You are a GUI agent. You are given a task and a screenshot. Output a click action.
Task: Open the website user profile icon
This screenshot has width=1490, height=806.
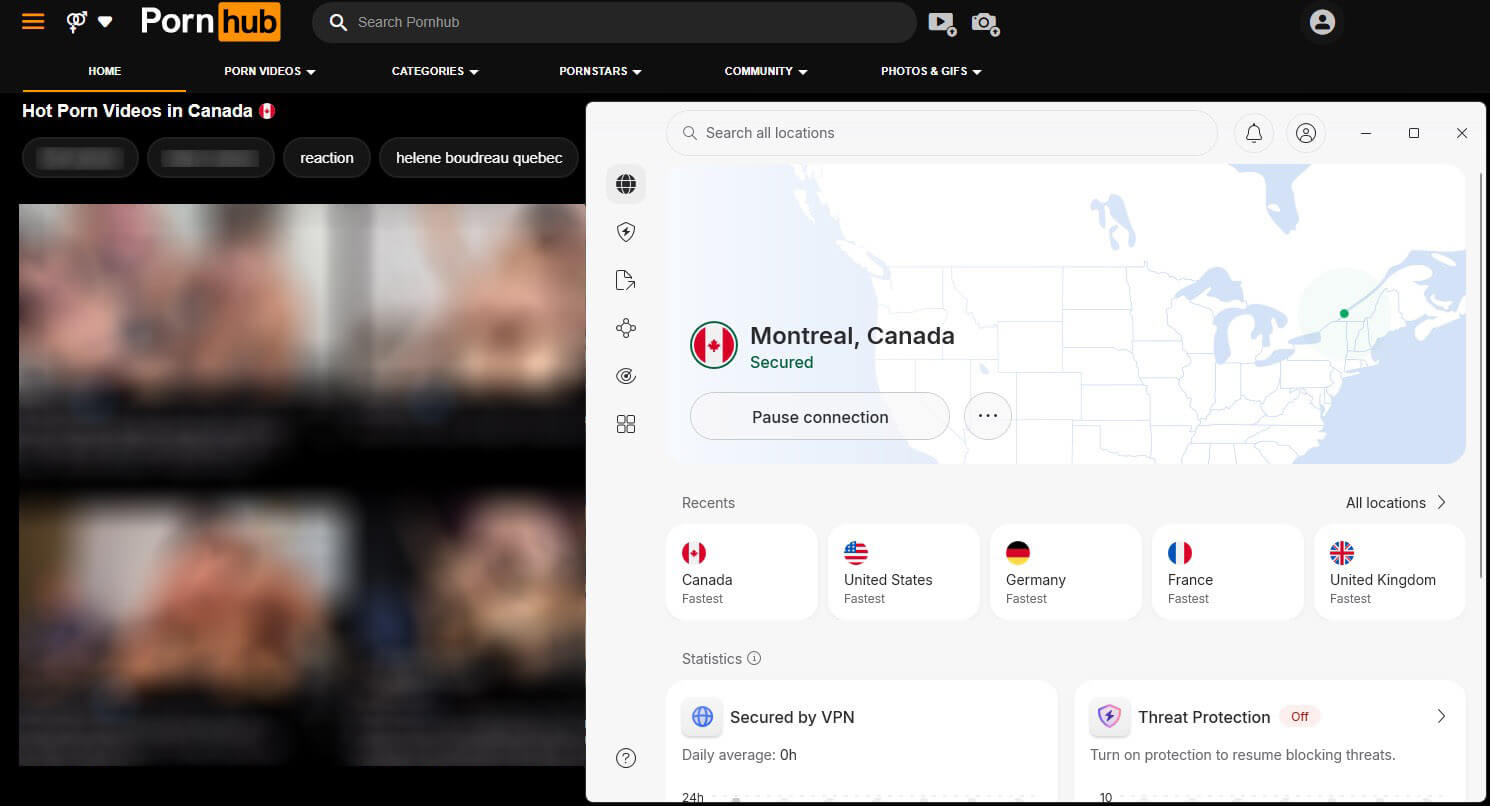[1322, 22]
